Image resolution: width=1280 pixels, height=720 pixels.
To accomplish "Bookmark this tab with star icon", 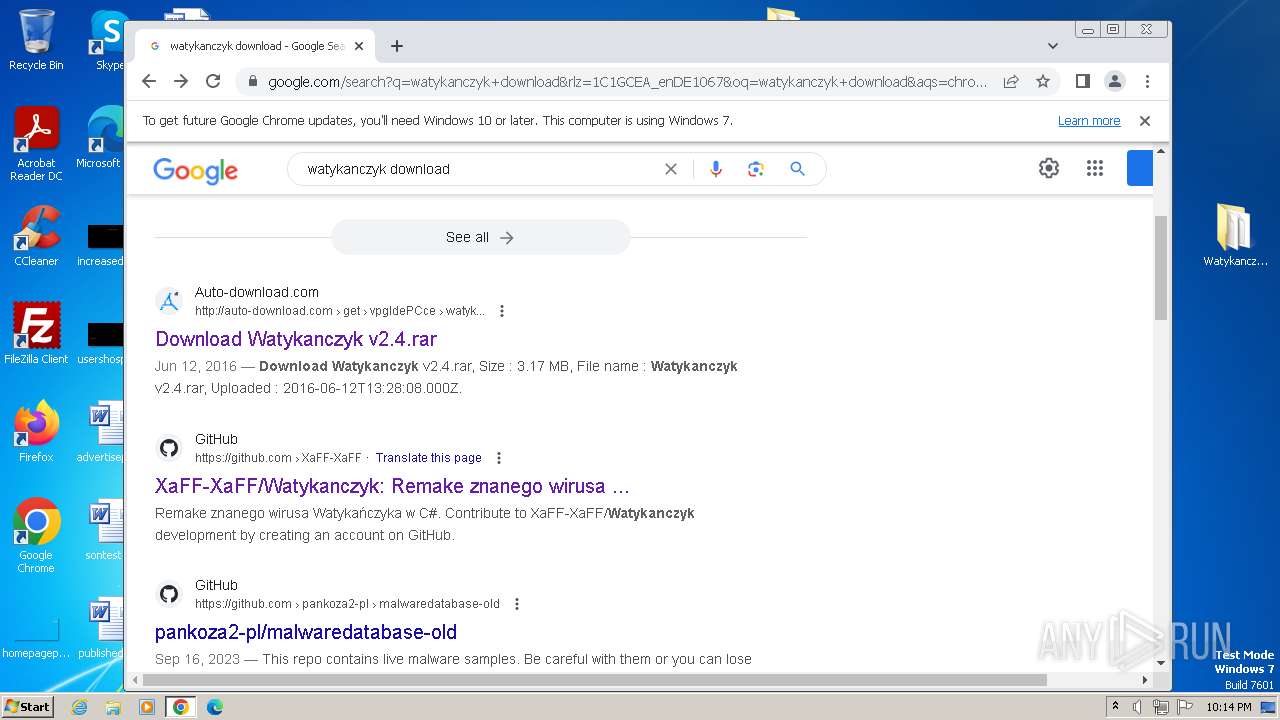I will (1043, 81).
